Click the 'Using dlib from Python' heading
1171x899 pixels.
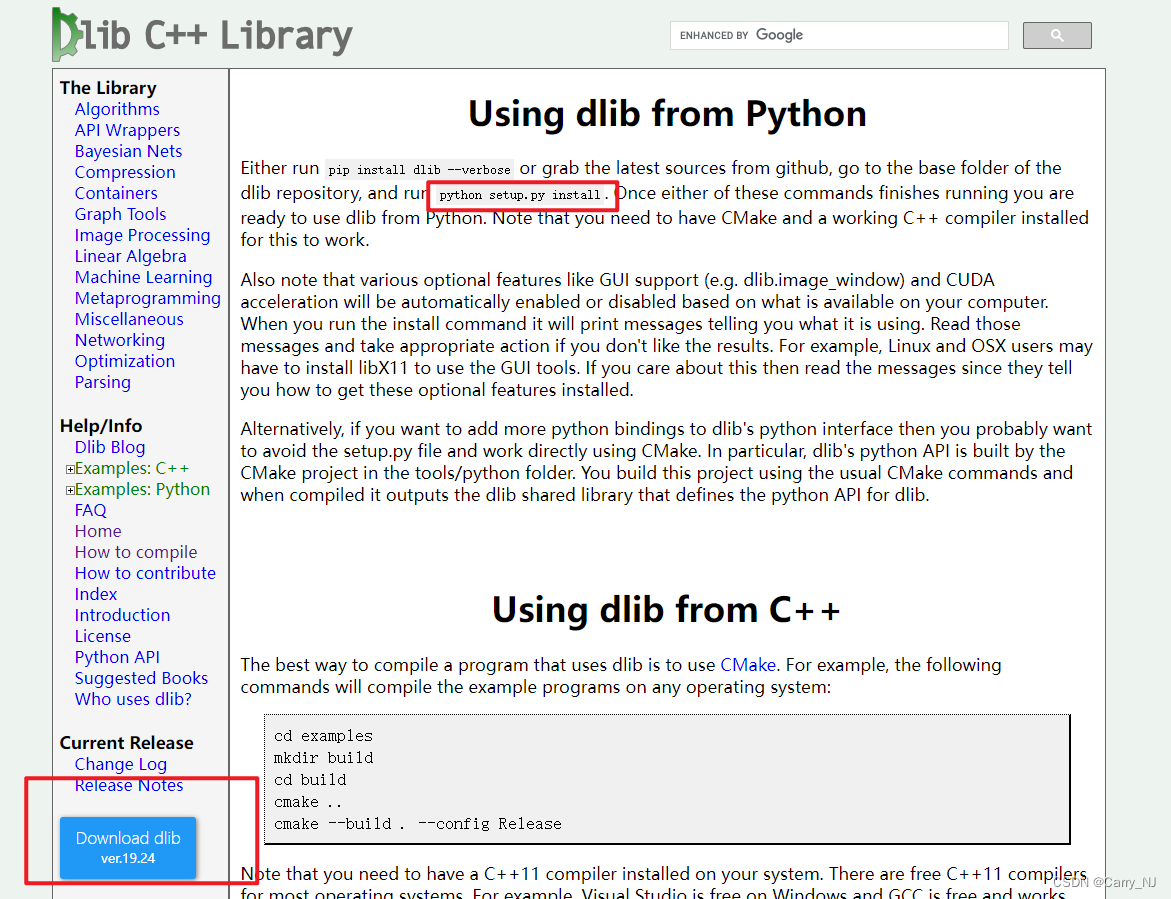(667, 114)
